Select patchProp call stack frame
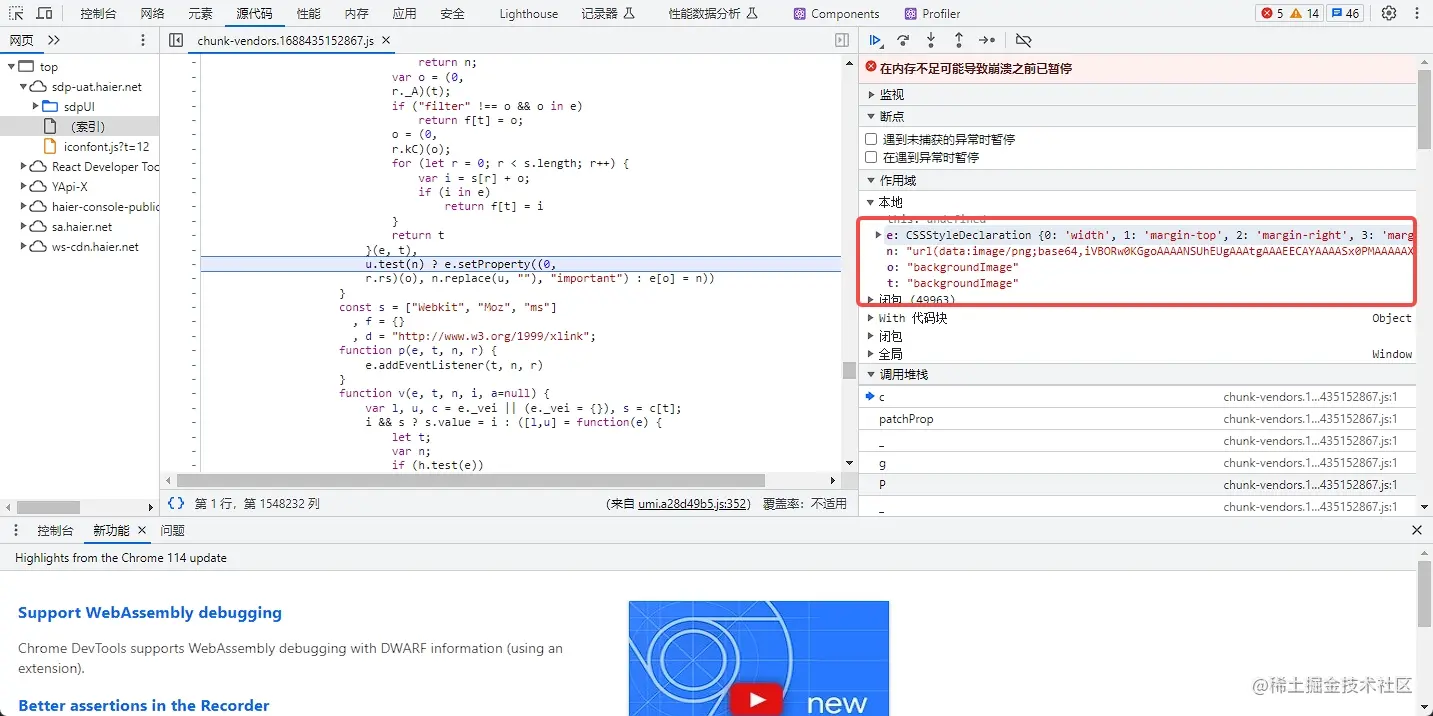1433x716 pixels. pos(1137,419)
